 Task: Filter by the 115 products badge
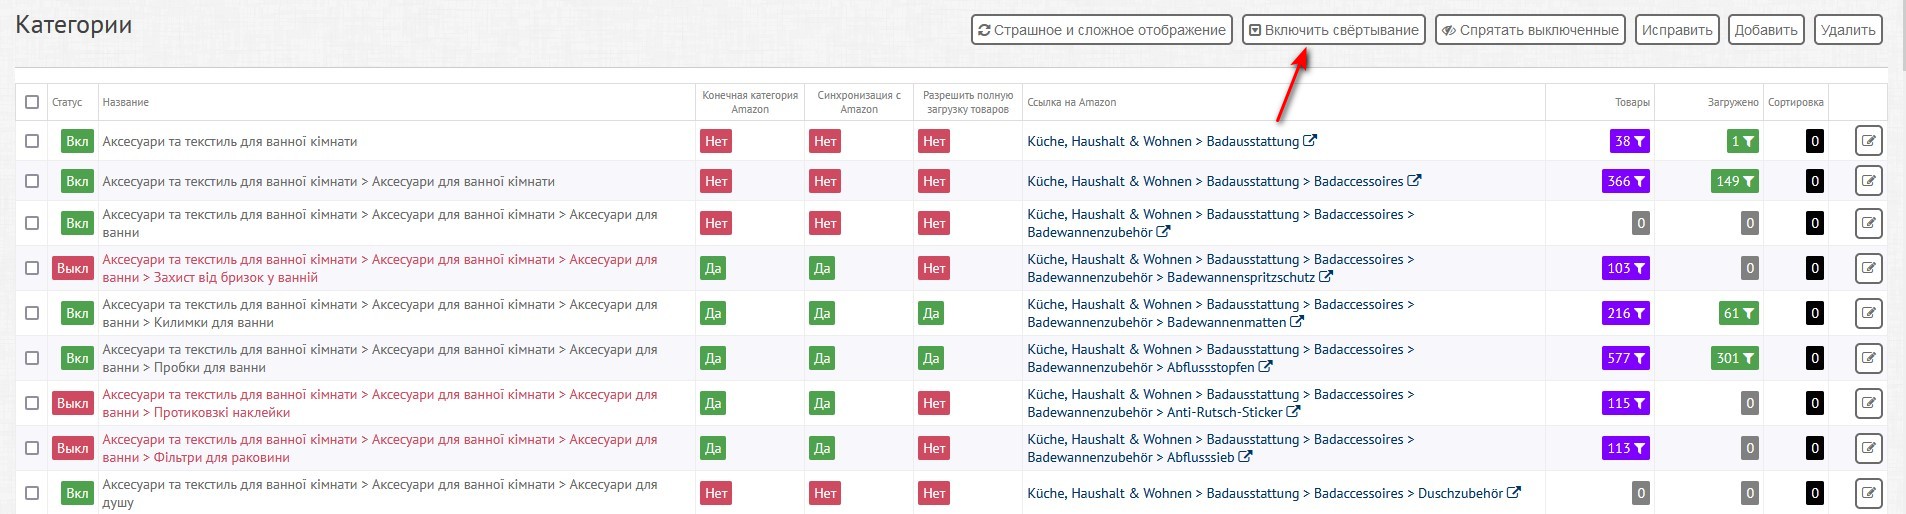coord(1626,403)
